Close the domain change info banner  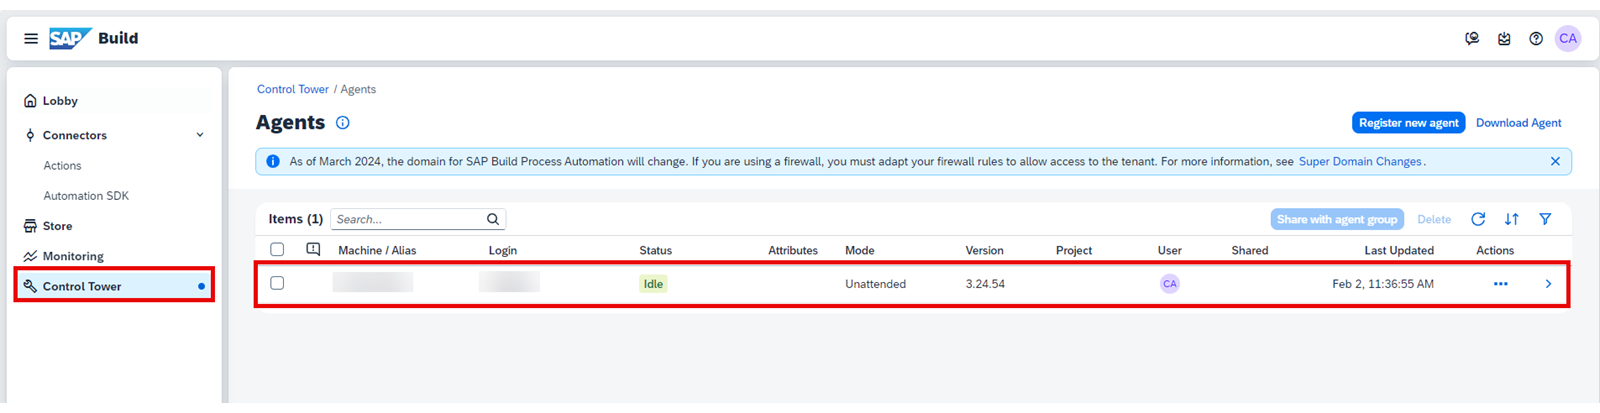pyautogui.click(x=1555, y=161)
